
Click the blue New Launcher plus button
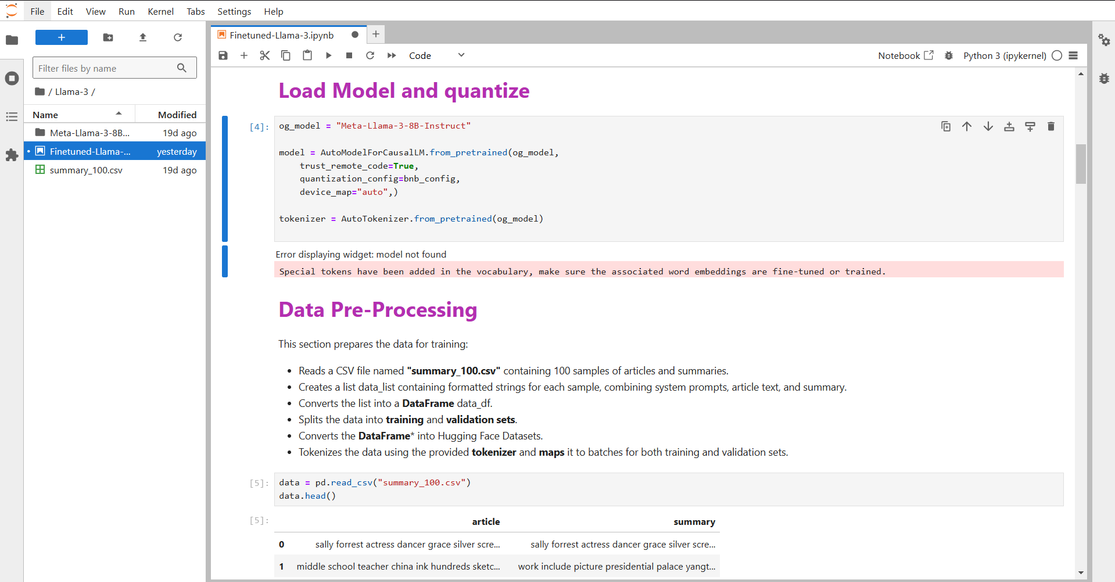pos(61,37)
